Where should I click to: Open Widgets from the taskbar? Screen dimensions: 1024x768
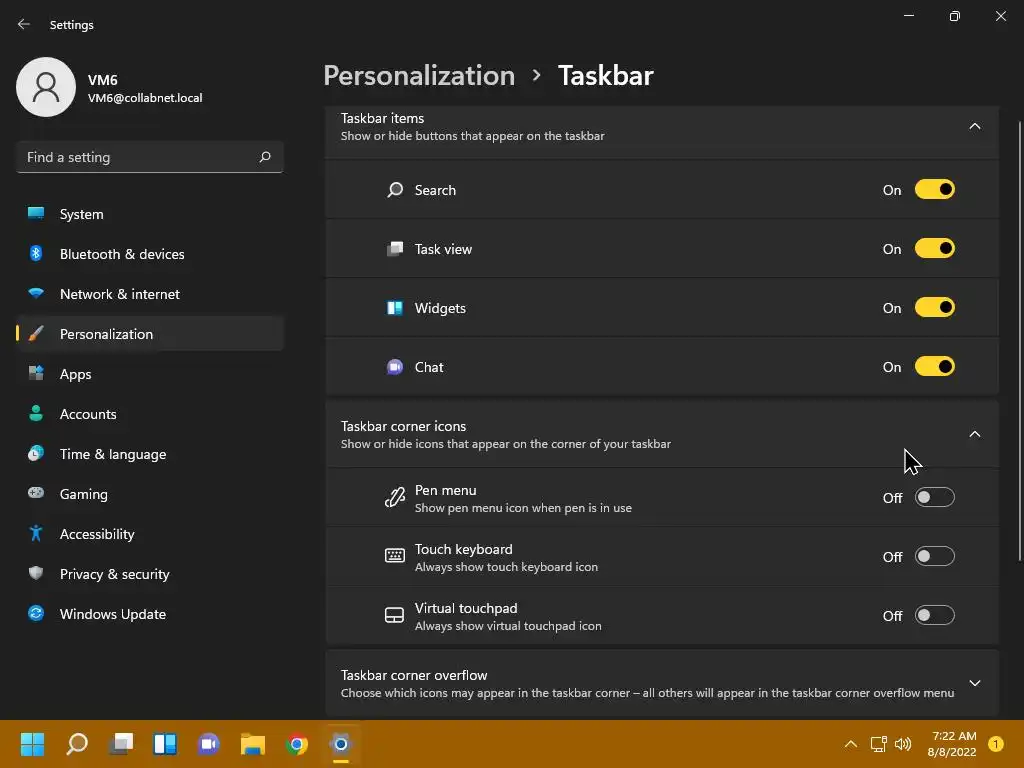tap(165, 744)
